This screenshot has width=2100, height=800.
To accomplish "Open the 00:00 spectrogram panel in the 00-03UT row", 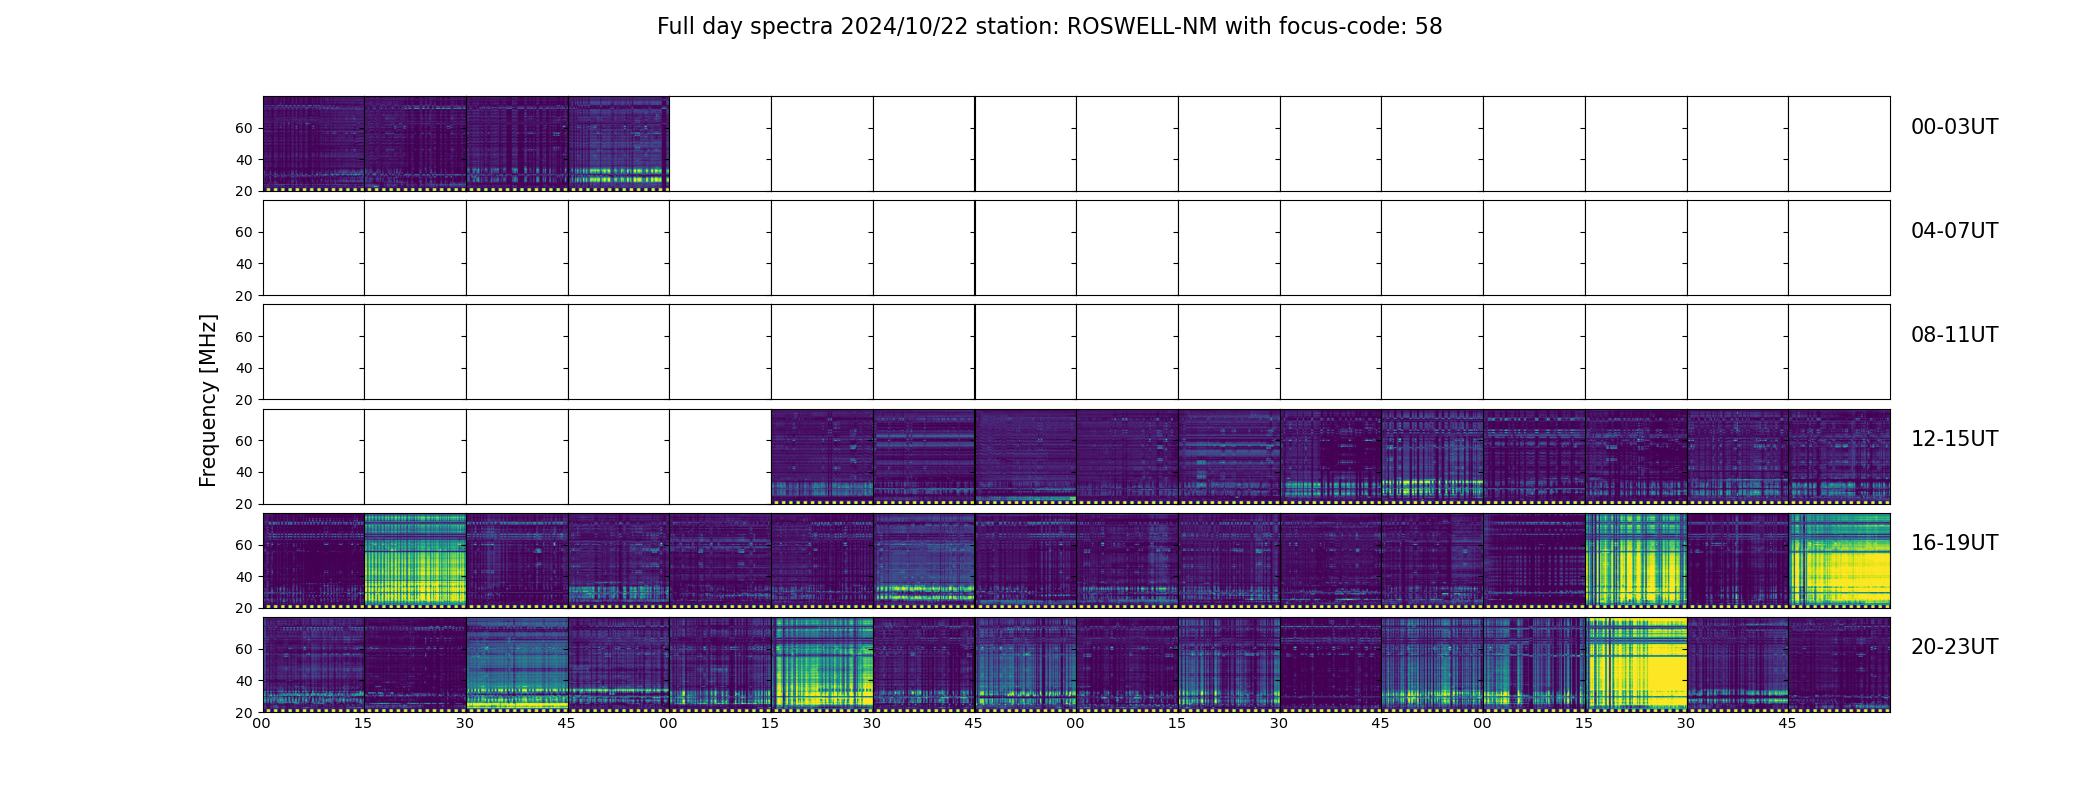I will [314, 144].
